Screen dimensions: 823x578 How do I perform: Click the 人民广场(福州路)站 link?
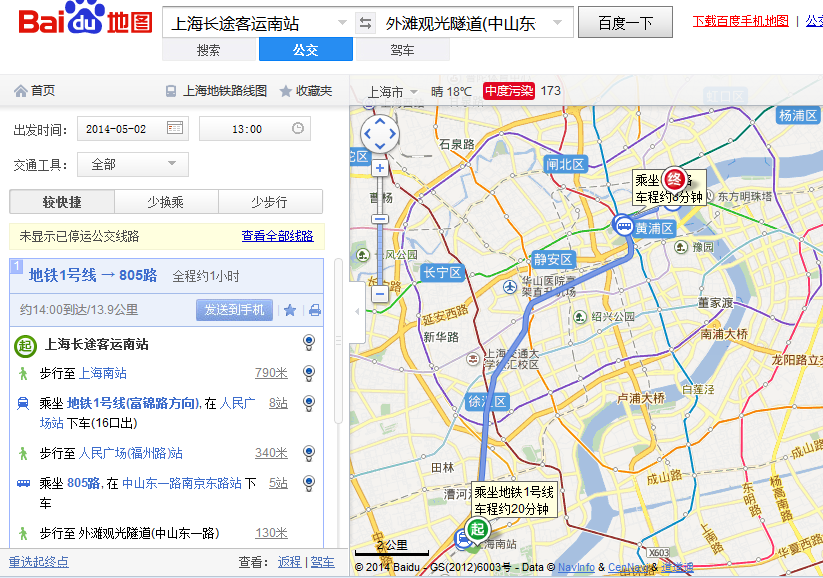point(130,453)
